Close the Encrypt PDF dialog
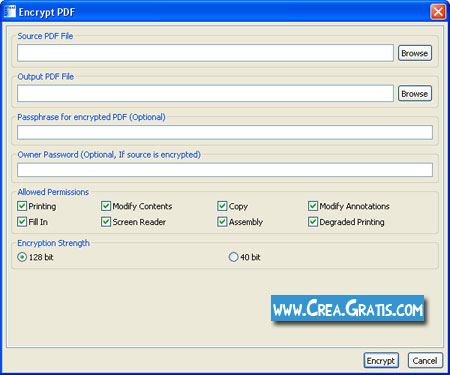The image size is (450, 375). [x=438, y=12]
